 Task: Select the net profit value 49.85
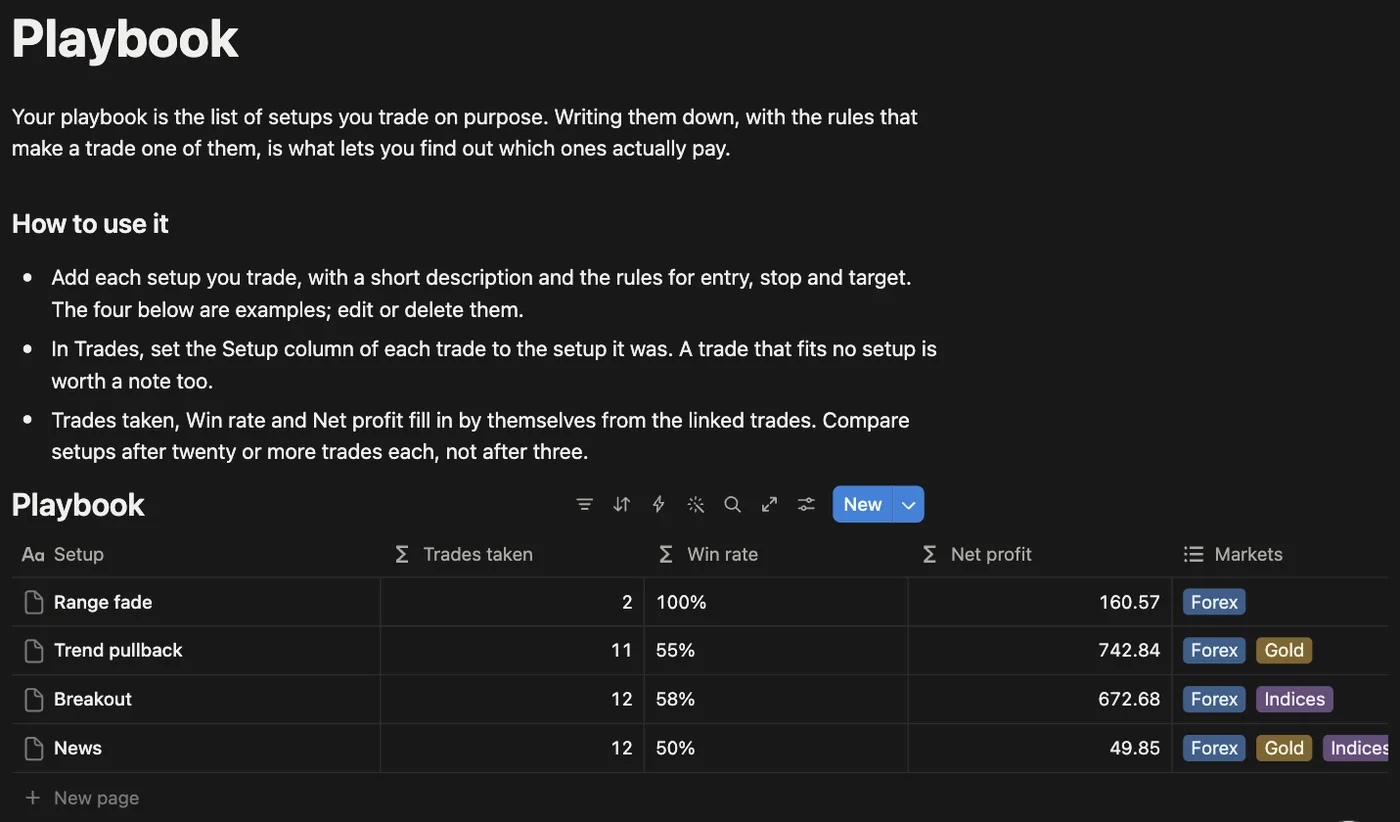1135,748
